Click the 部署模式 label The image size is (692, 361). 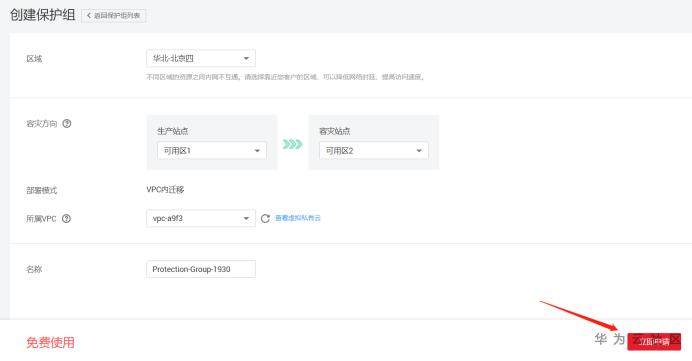(x=42, y=190)
